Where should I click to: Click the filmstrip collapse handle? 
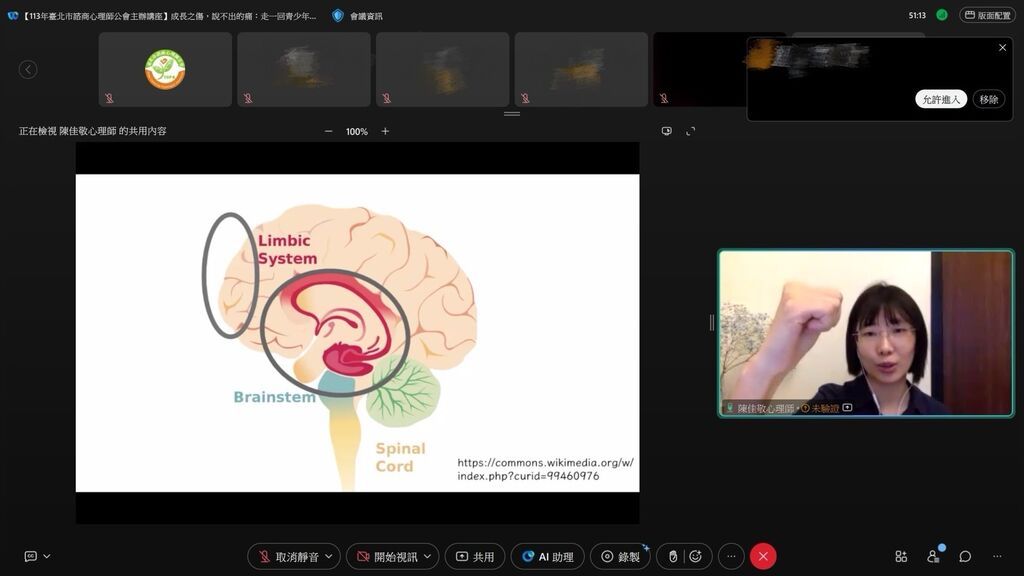[x=512, y=114]
